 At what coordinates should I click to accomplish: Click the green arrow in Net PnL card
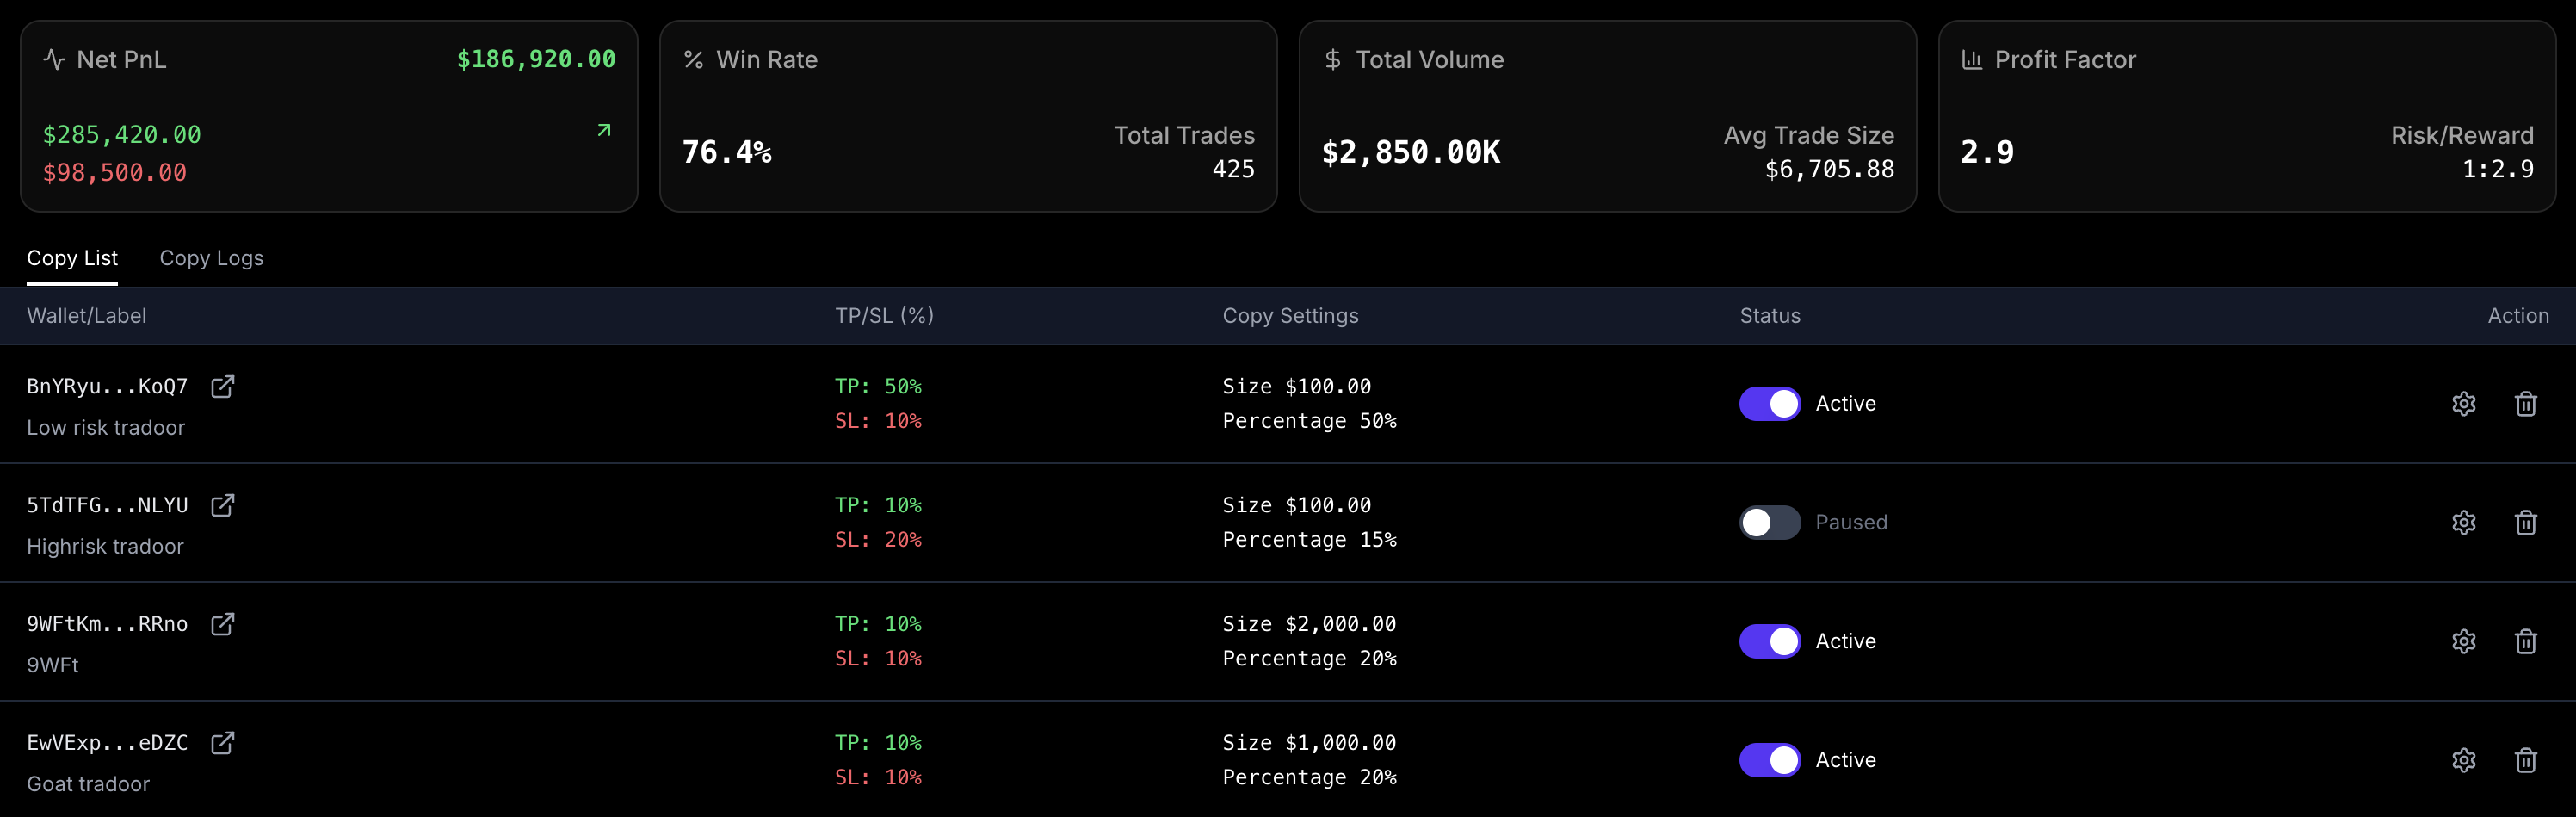(602, 130)
